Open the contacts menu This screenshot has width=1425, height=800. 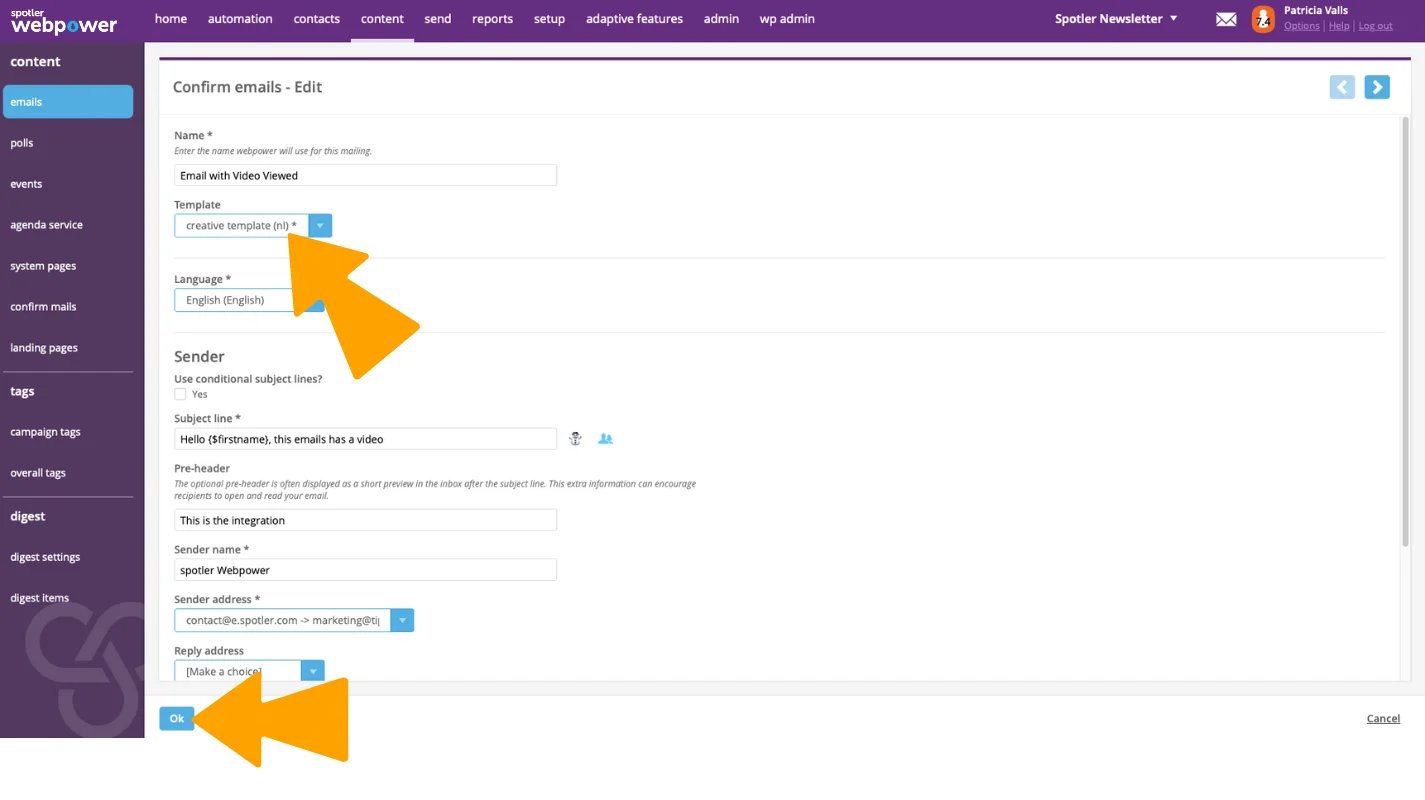[x=317, y=19]
